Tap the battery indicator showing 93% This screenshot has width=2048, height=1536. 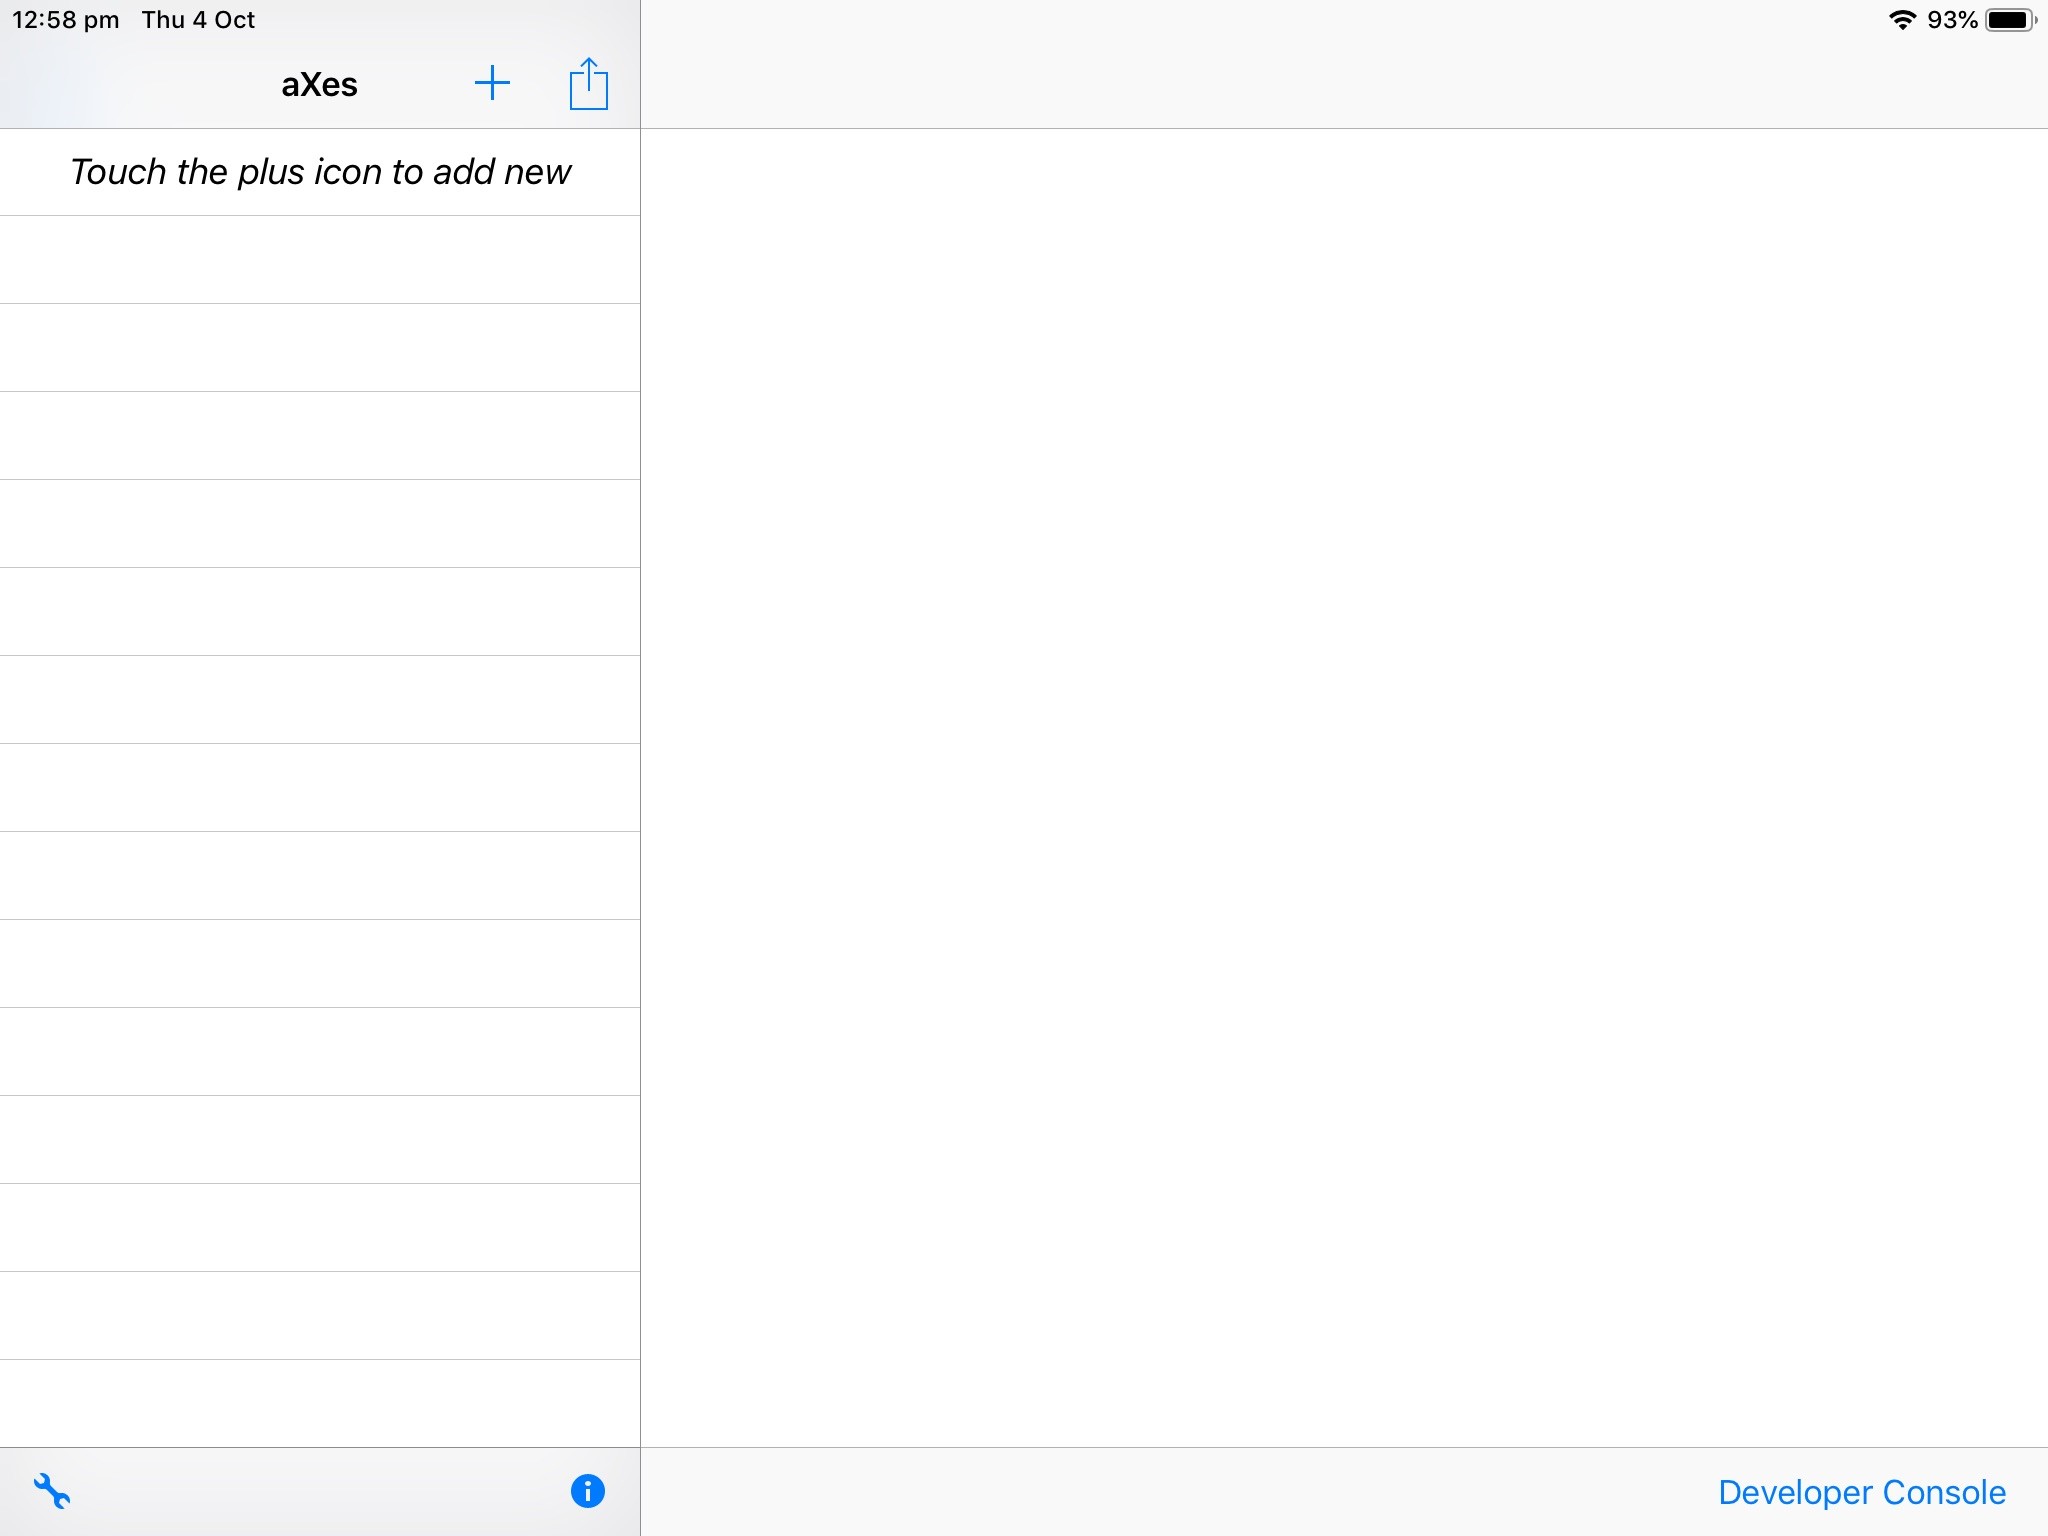coord(2005,18)
